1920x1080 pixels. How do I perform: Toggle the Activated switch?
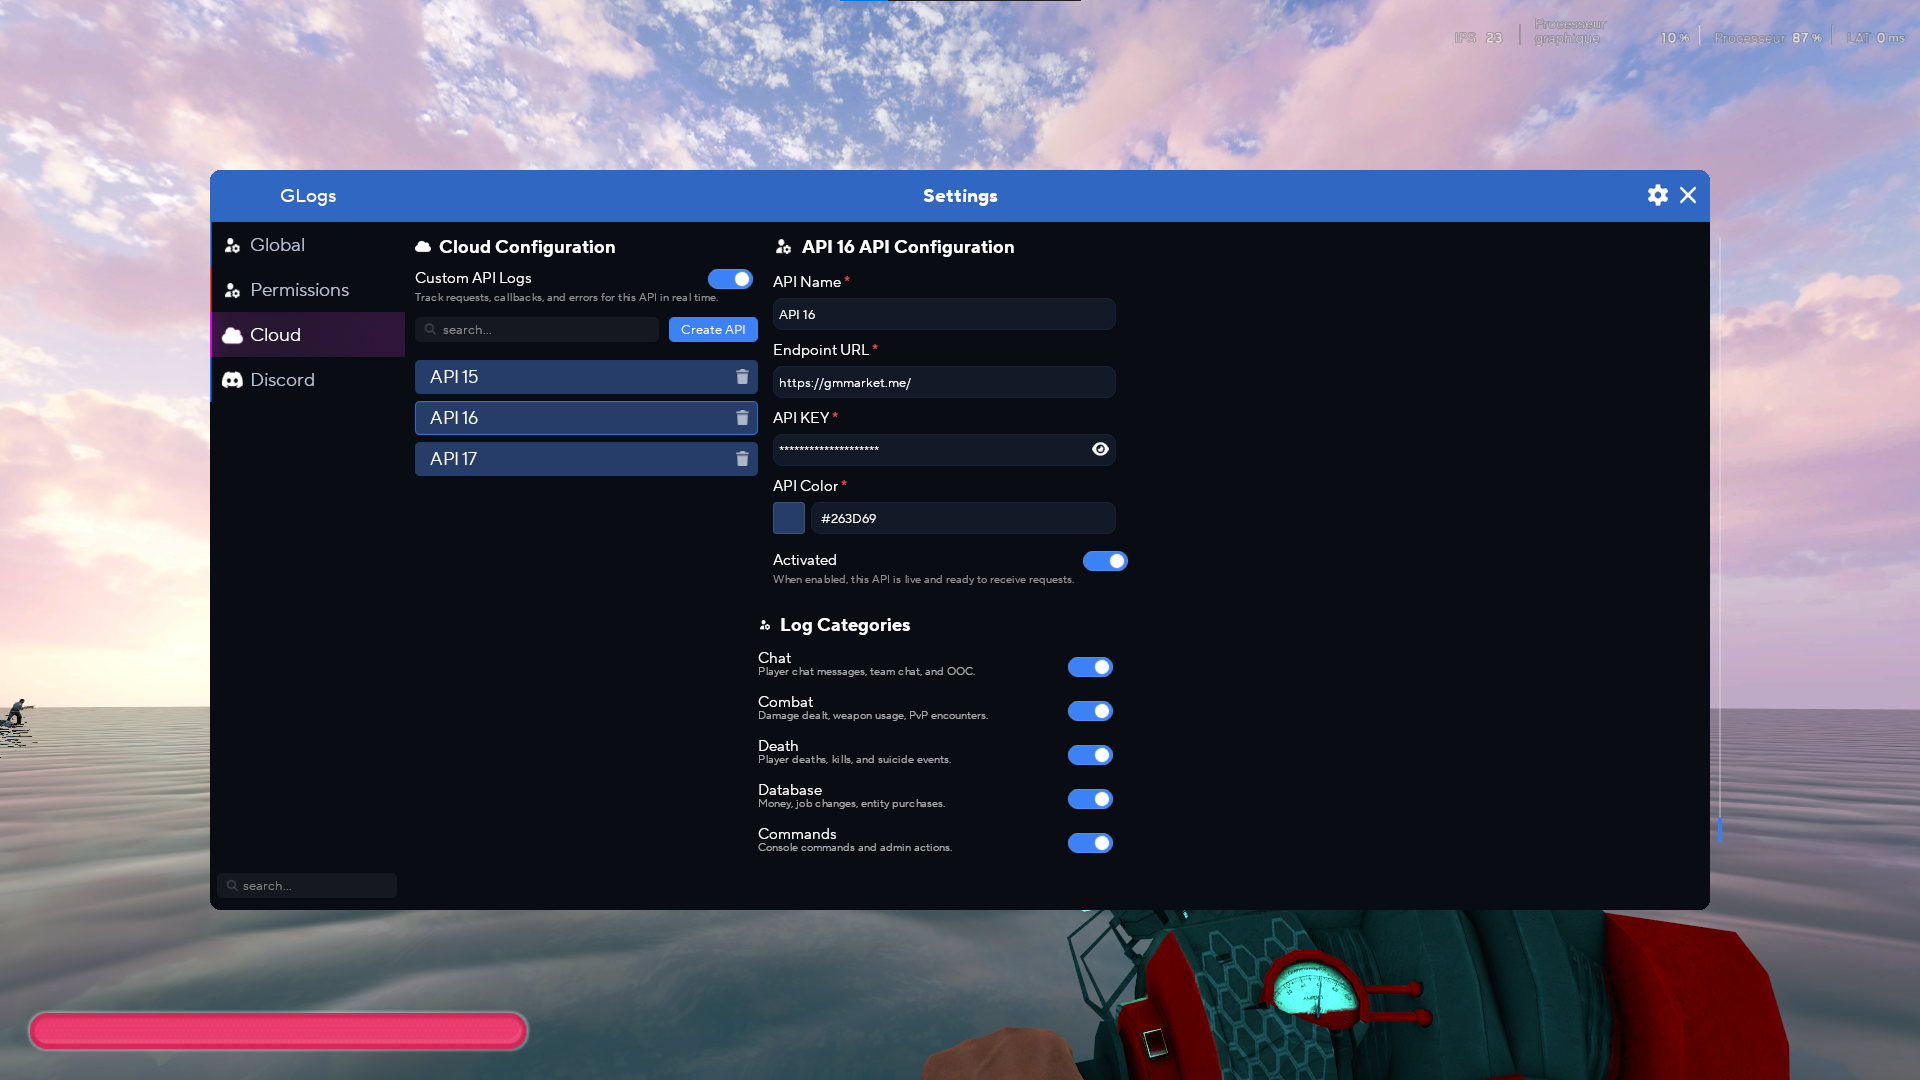(x=1105, y=561)
